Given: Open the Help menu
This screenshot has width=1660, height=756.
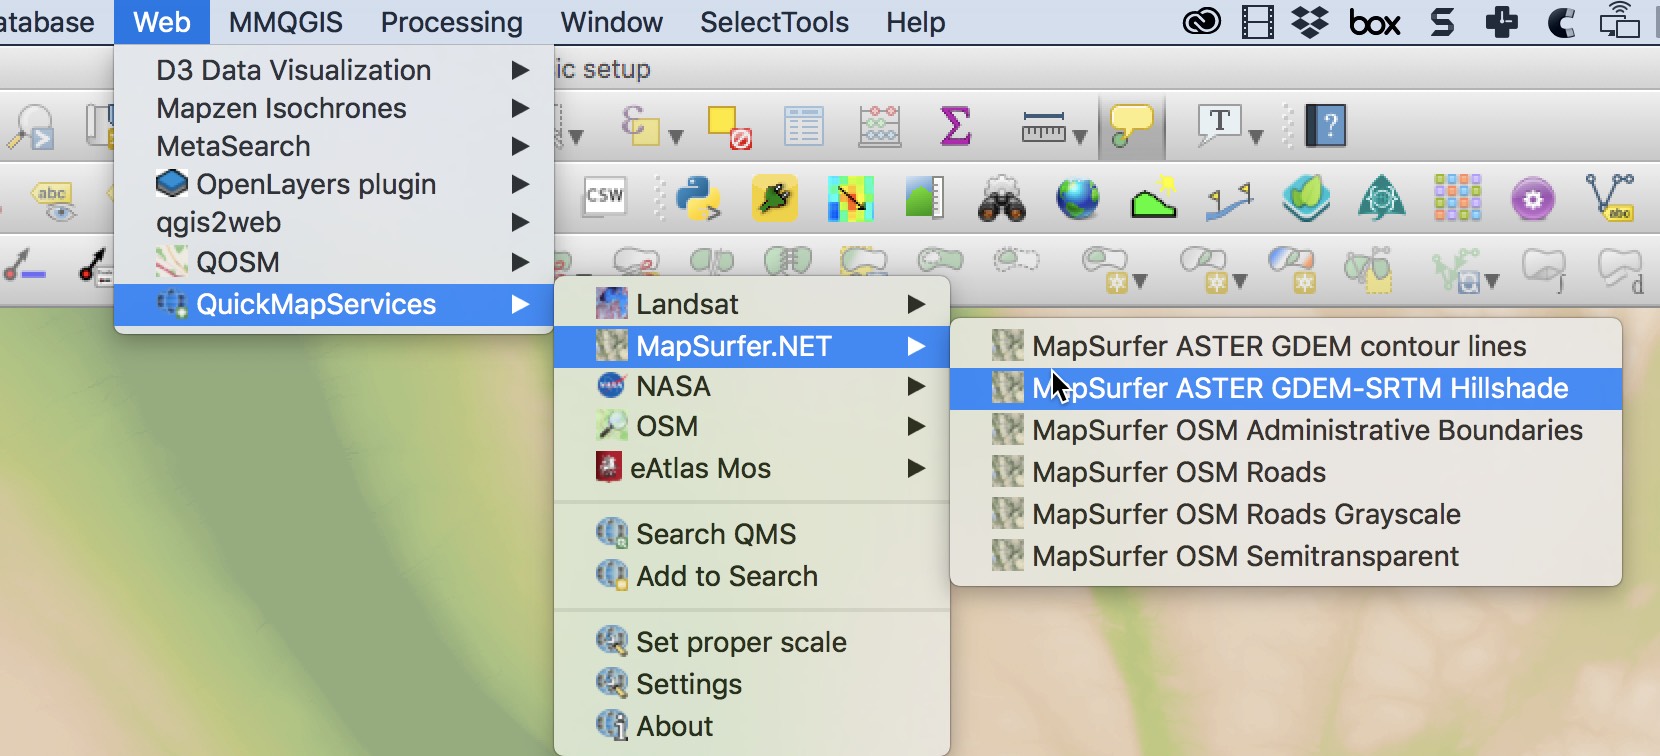Looking at the screenshot, I should point(916,22).
